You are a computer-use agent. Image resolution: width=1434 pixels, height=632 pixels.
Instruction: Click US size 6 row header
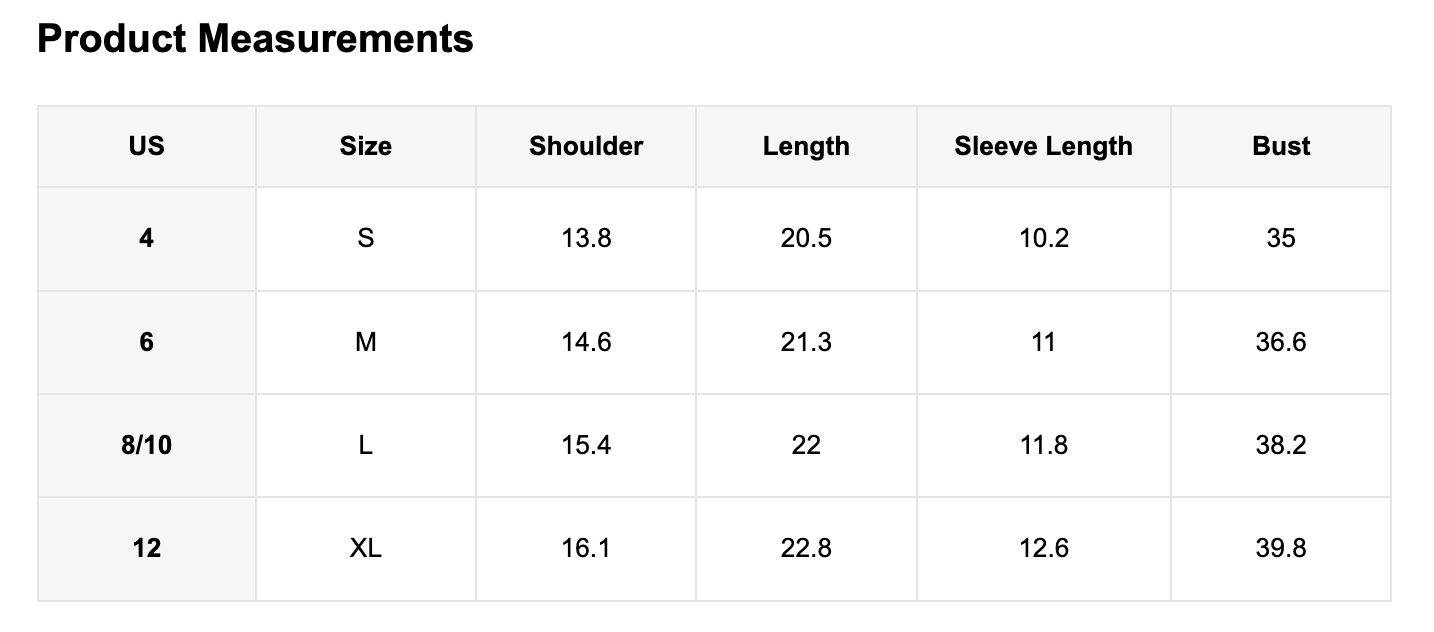click(x=146, y=342)
